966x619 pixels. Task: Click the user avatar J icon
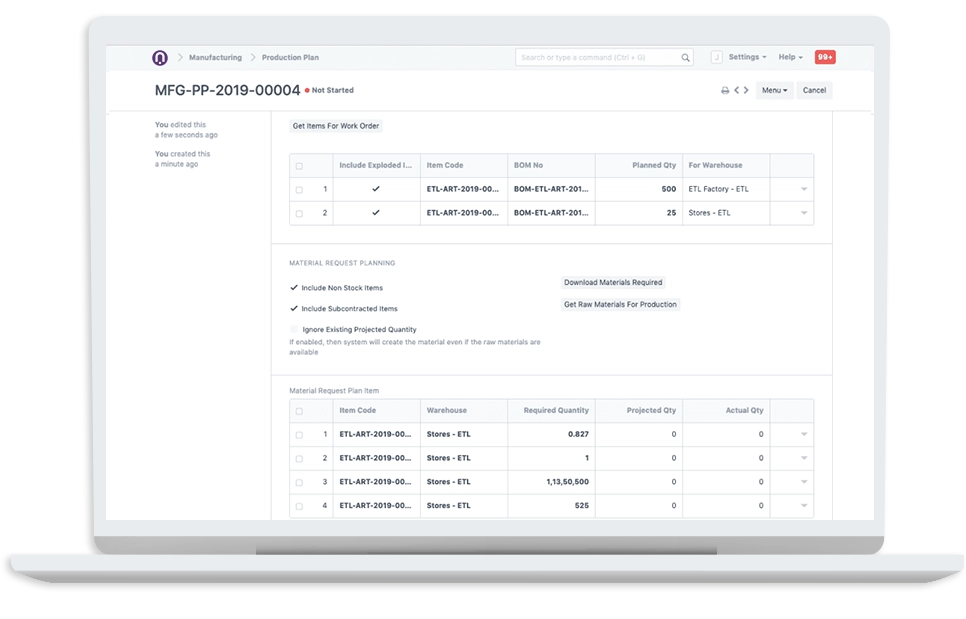tap(716, 57)
